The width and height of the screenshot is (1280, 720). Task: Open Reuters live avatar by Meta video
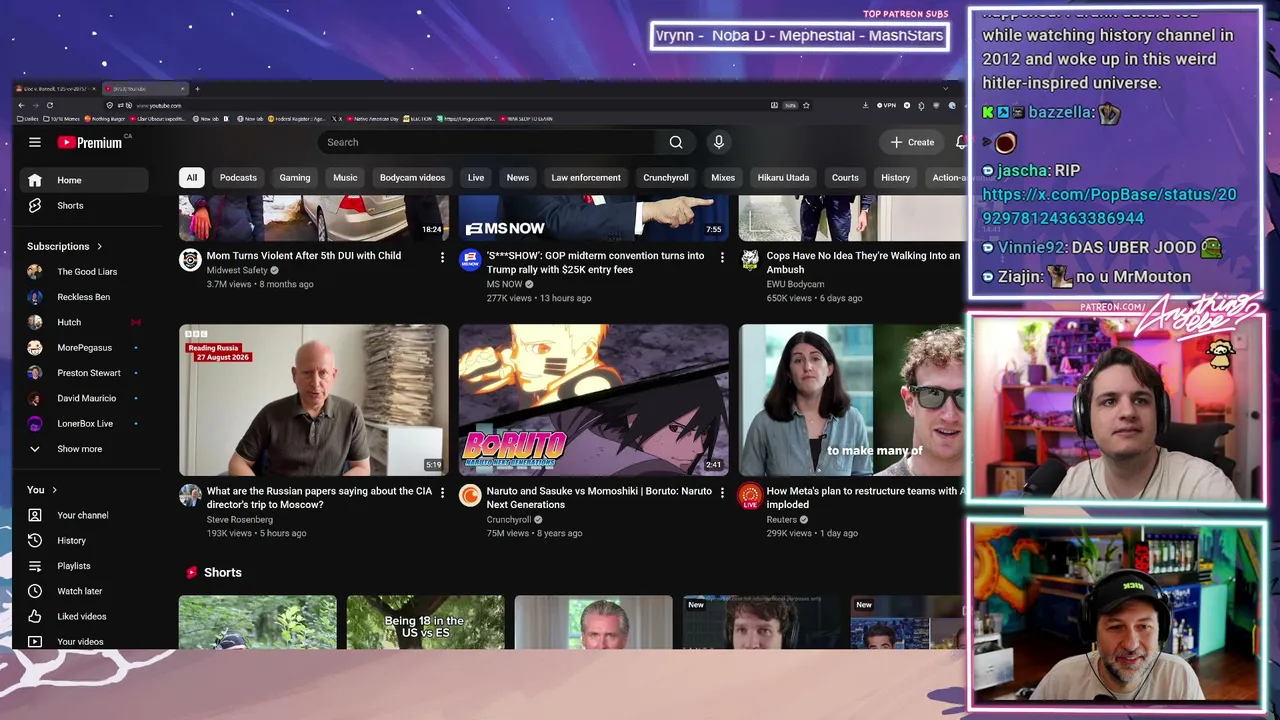pyautogui.click(x=750, y=495)
